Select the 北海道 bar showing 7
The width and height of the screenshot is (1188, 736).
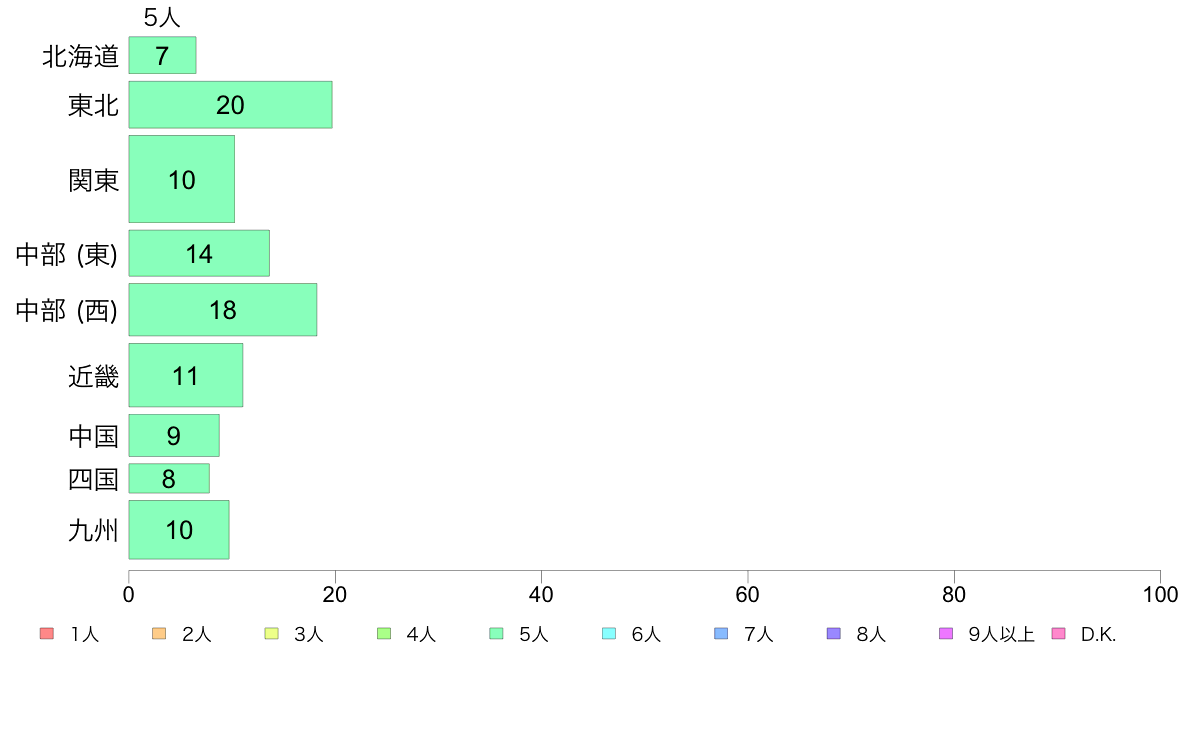coord(162,55)
